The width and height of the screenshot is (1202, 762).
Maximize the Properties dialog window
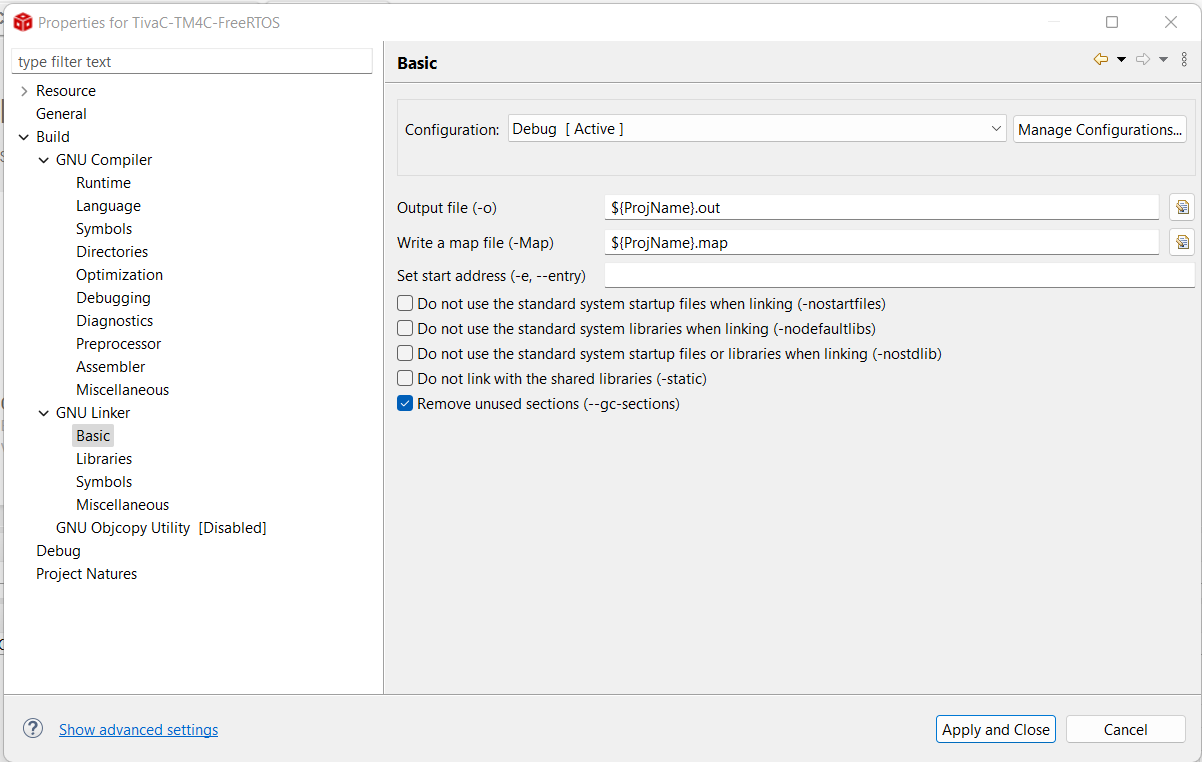click(1112, 22)
